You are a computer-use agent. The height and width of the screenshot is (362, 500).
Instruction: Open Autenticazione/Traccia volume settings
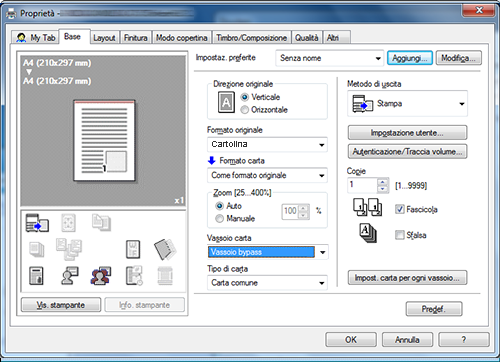point(407,152)
